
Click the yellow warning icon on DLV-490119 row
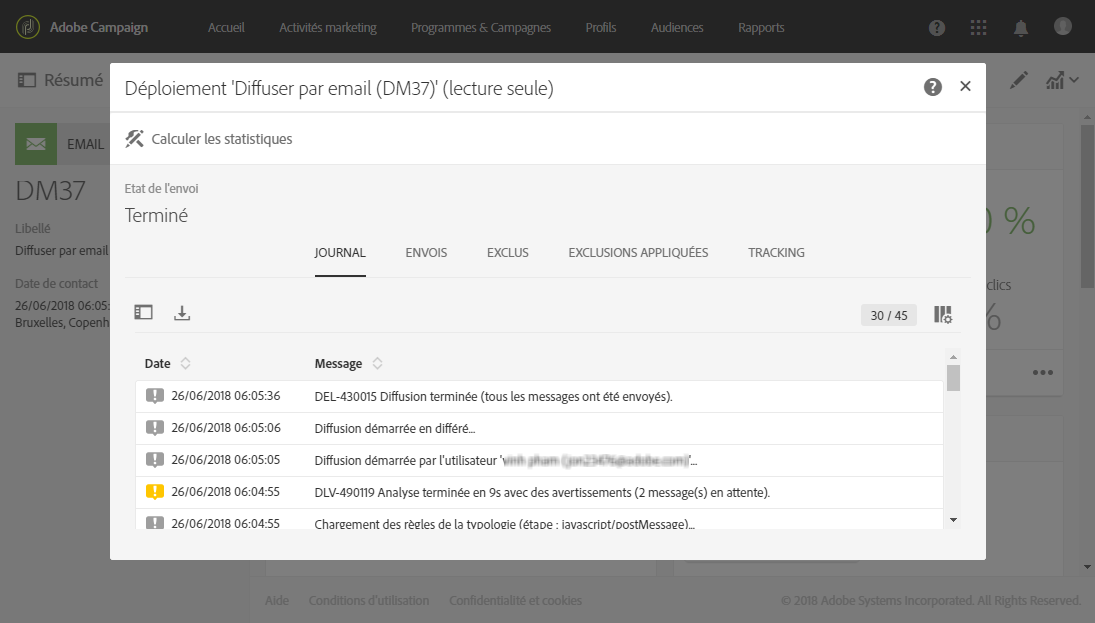tap(154, 492)
